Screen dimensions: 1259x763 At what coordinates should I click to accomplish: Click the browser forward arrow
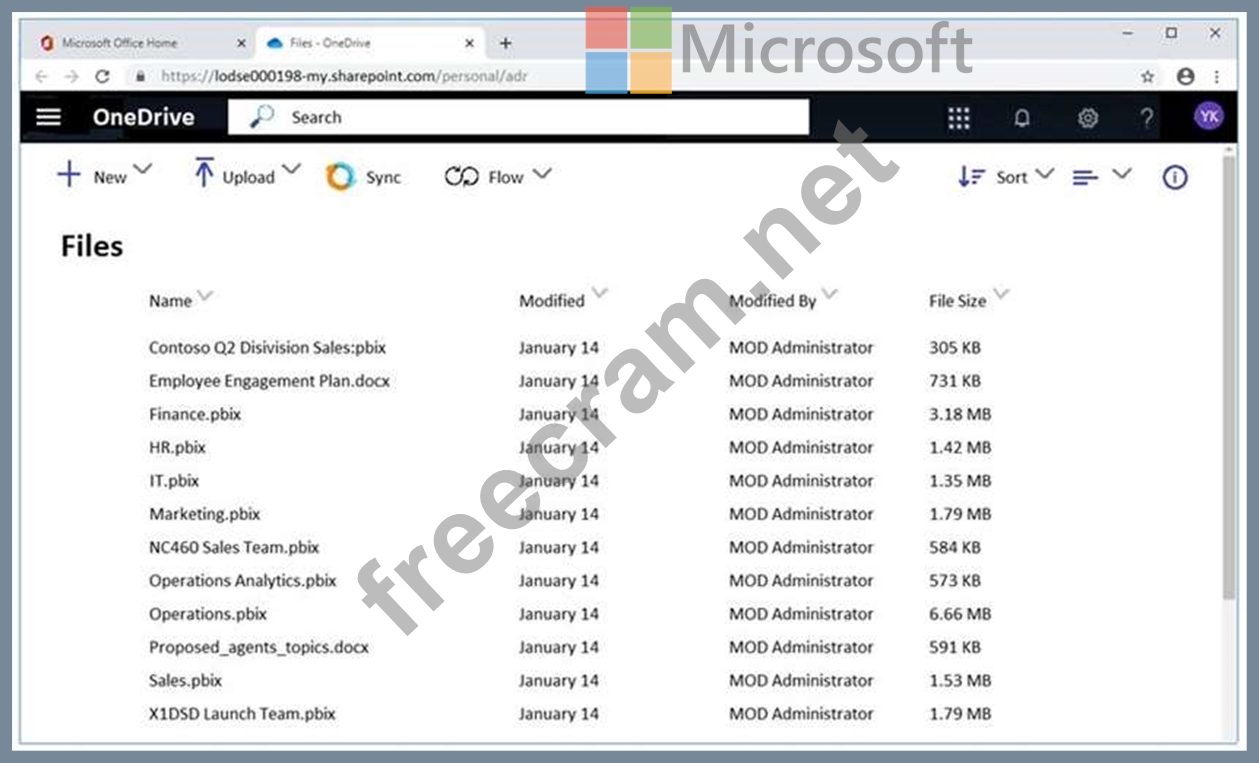pyautogui.click(x=71, y=76)
